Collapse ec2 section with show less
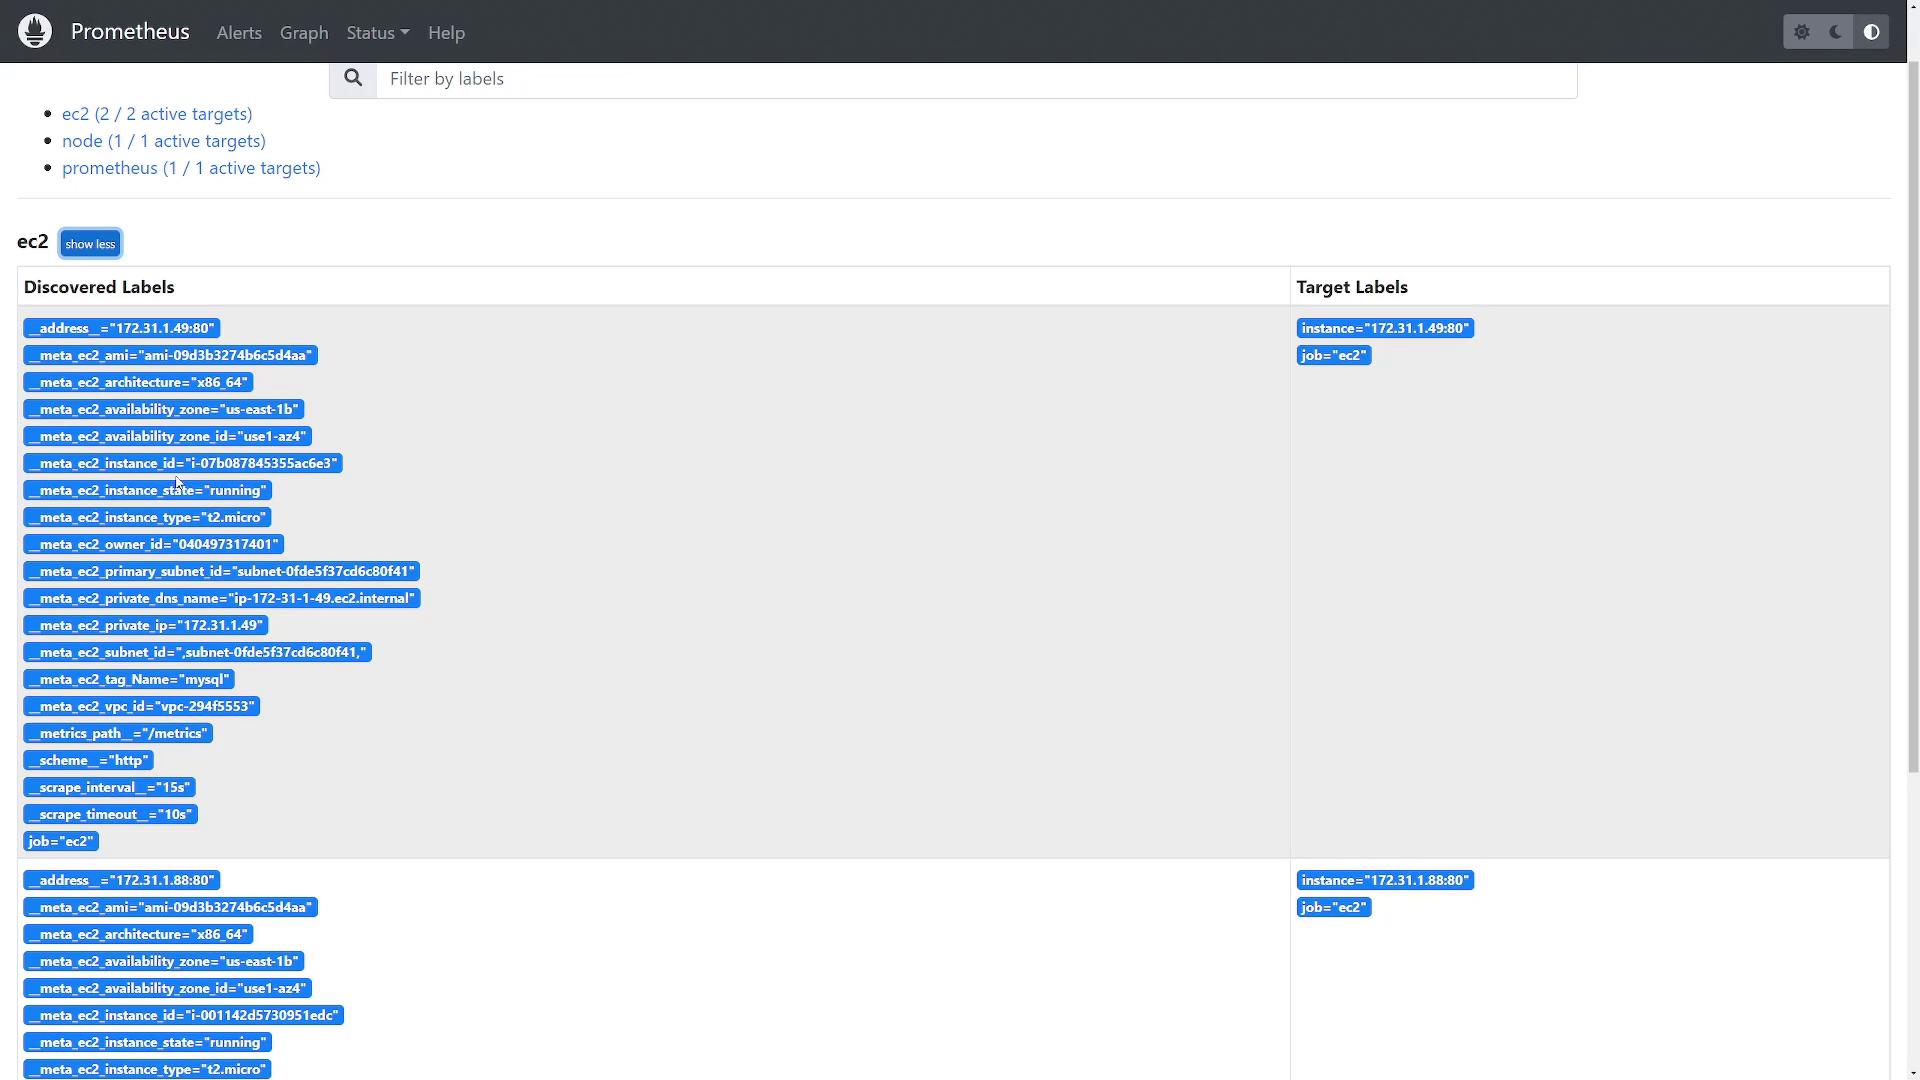This screenshot has height=1080, width=1920. pyautogui.click(x=90, y=244)
